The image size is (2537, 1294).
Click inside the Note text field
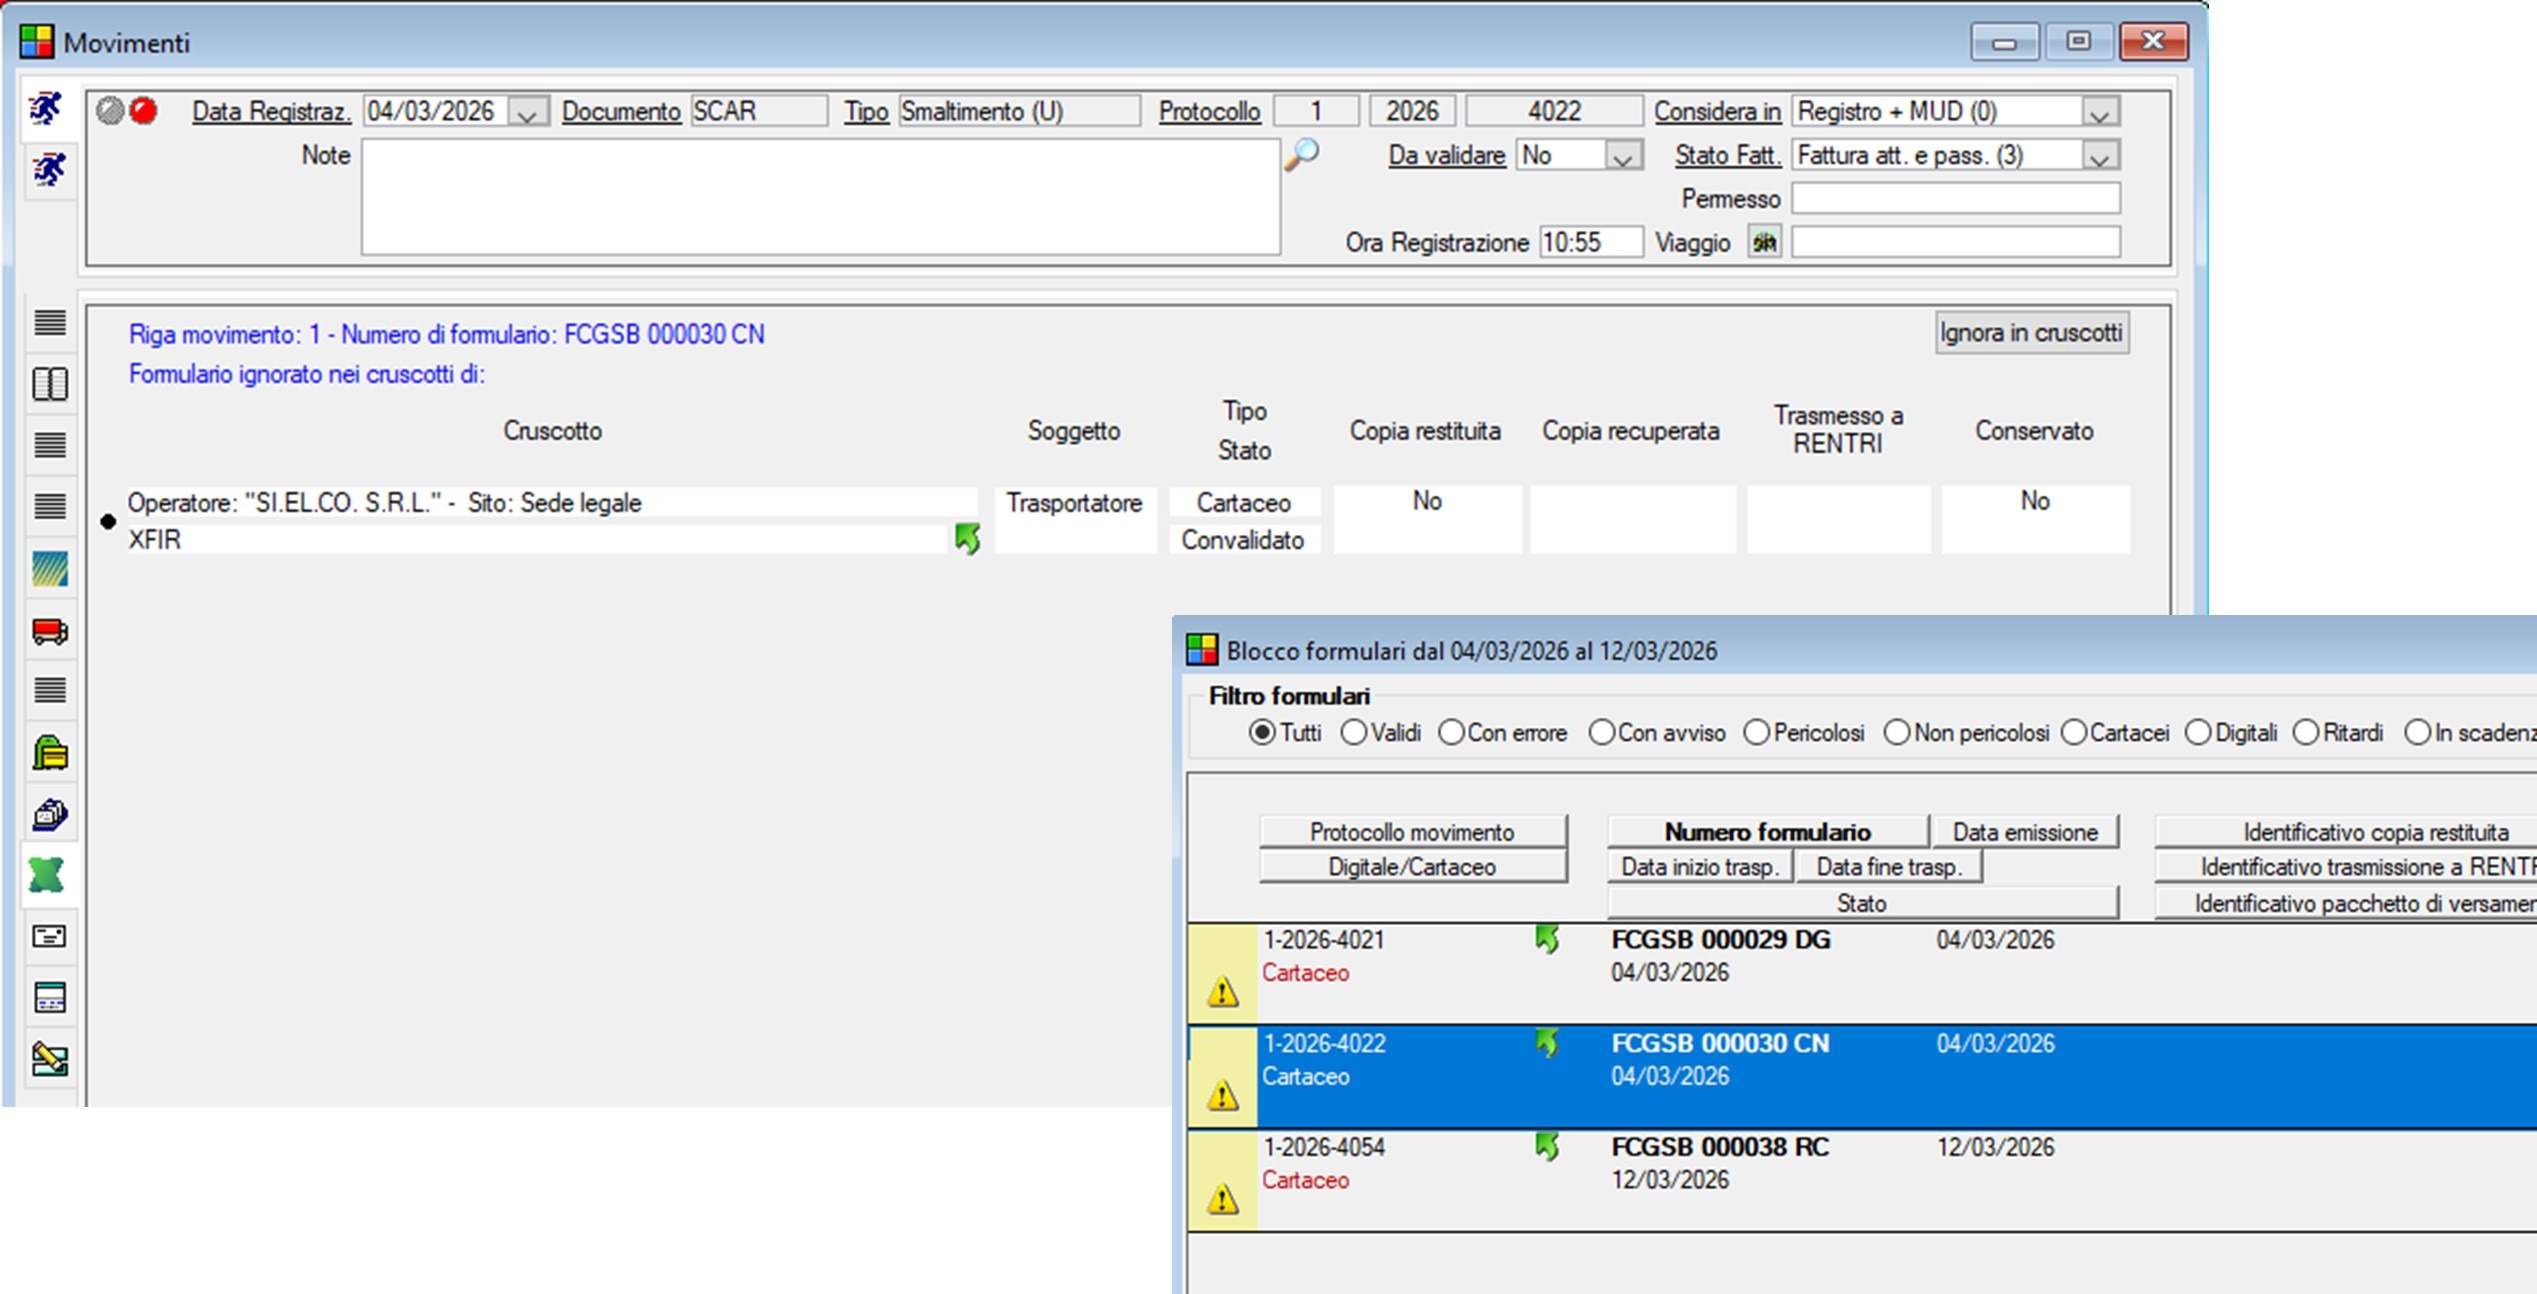point(820,197)
